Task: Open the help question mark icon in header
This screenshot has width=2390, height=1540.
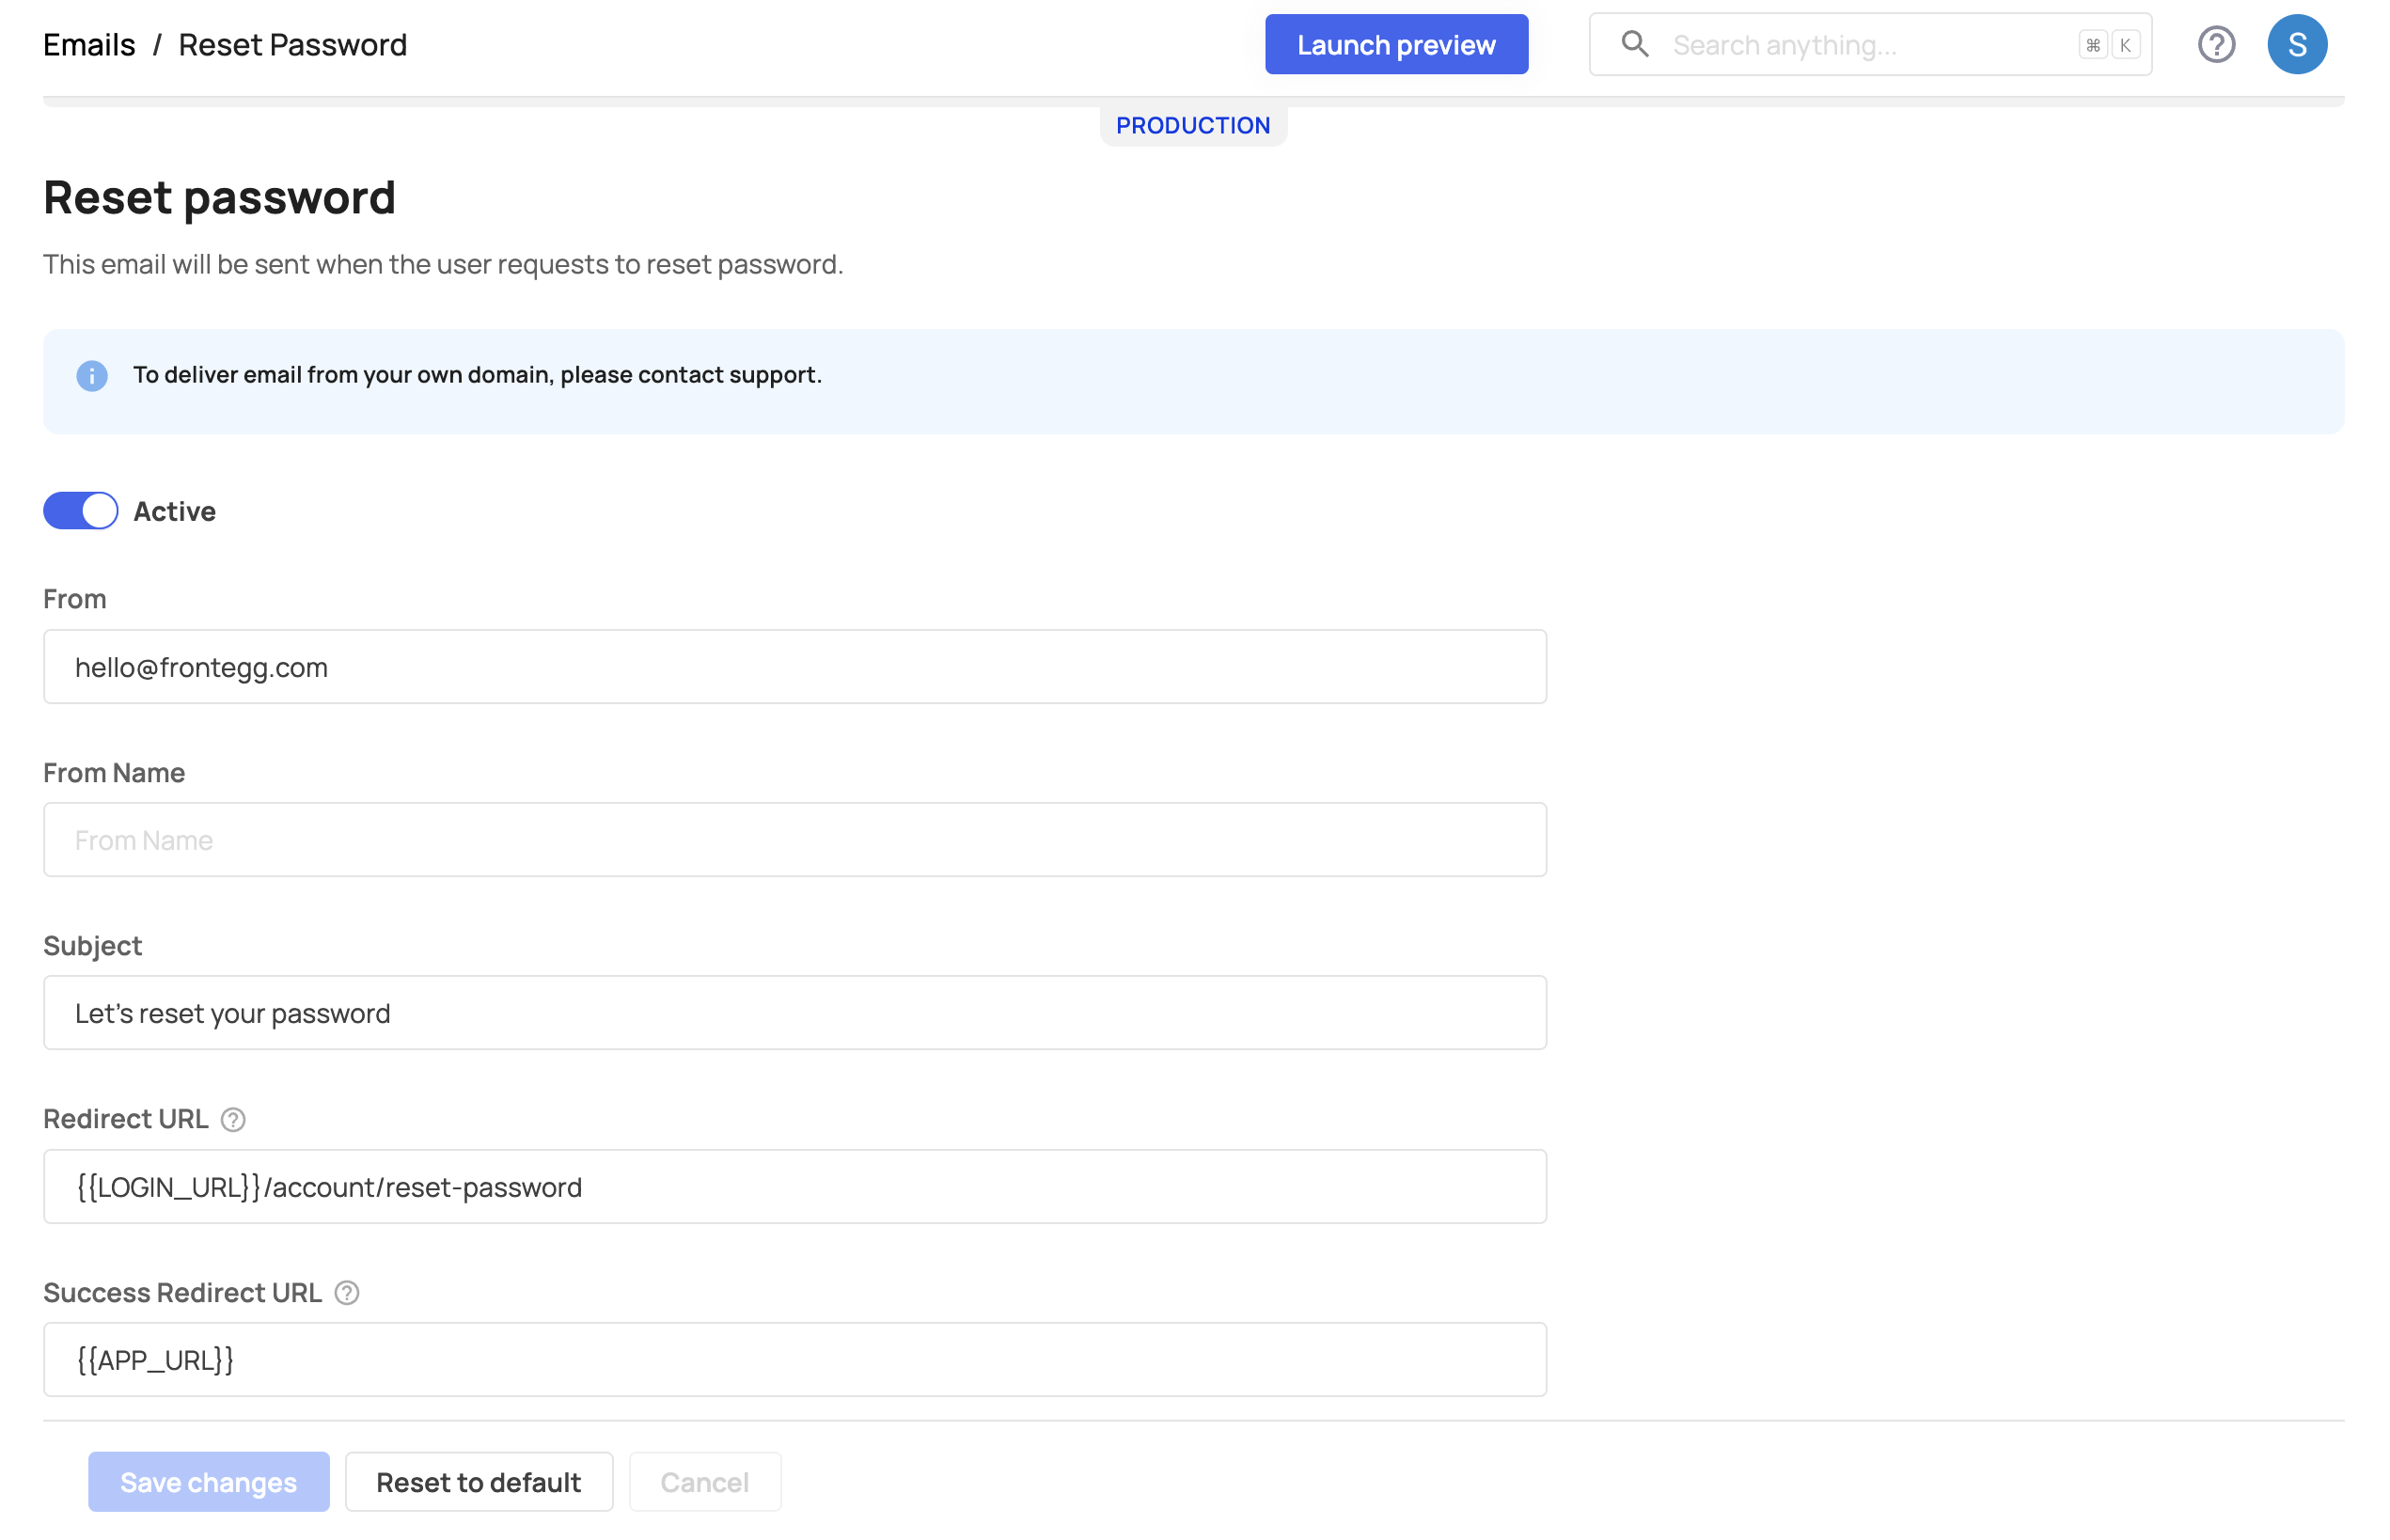Action: tap(2216, 44)
